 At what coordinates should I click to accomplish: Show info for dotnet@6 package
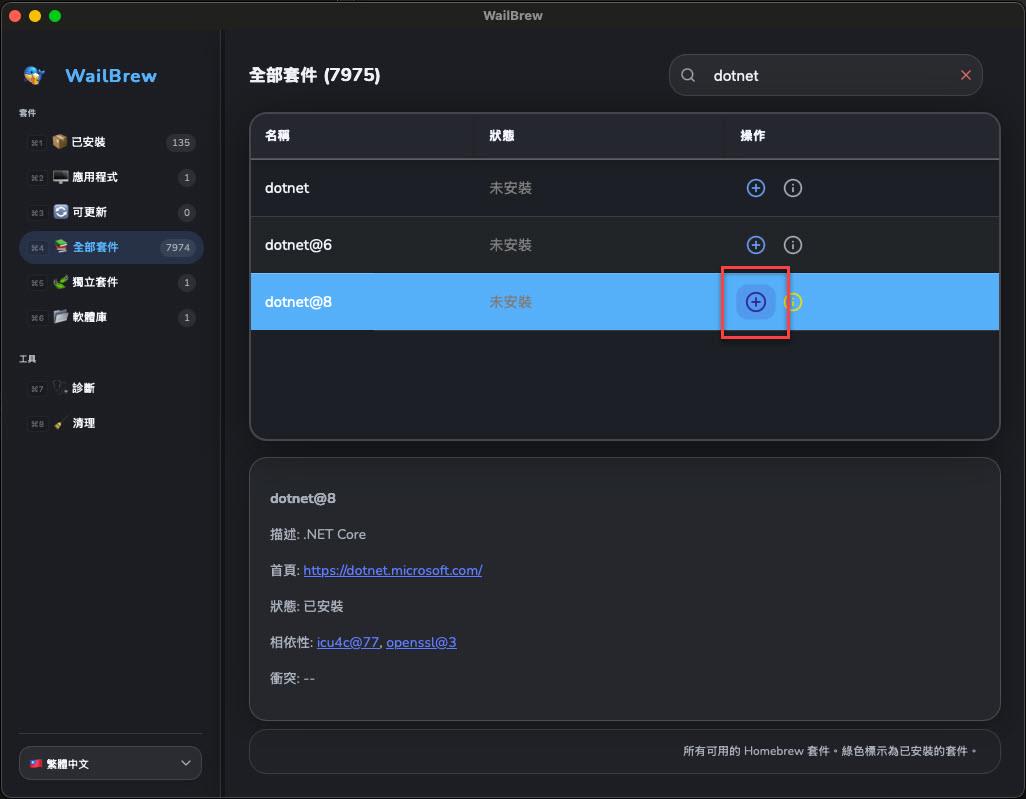[793, 245]
